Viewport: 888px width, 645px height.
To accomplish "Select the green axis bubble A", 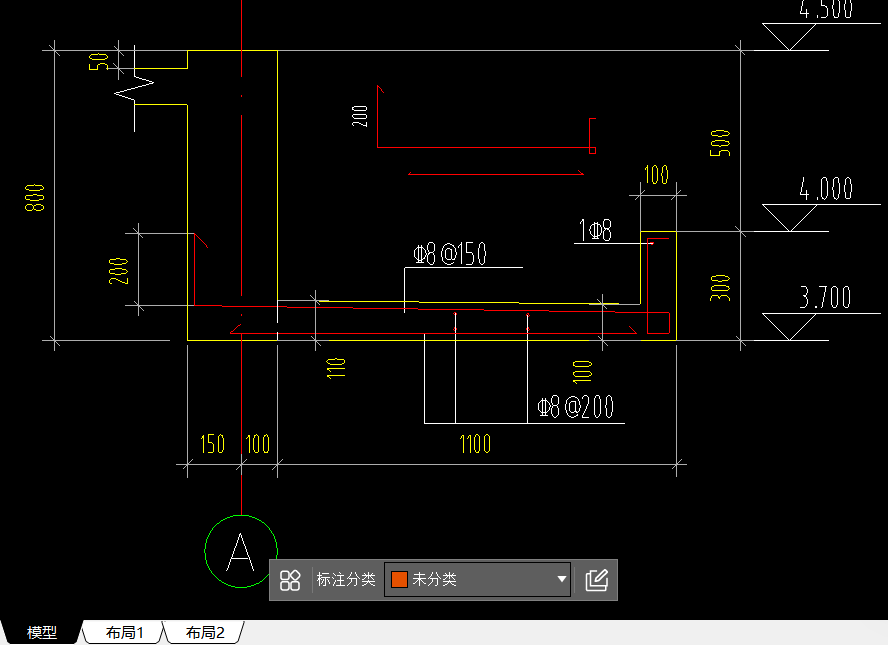I will [241, 551].
